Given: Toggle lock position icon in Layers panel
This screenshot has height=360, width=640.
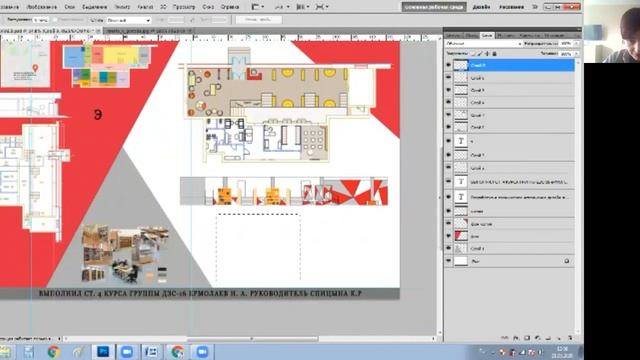Looking at the screenshot, I should (487, 53).
